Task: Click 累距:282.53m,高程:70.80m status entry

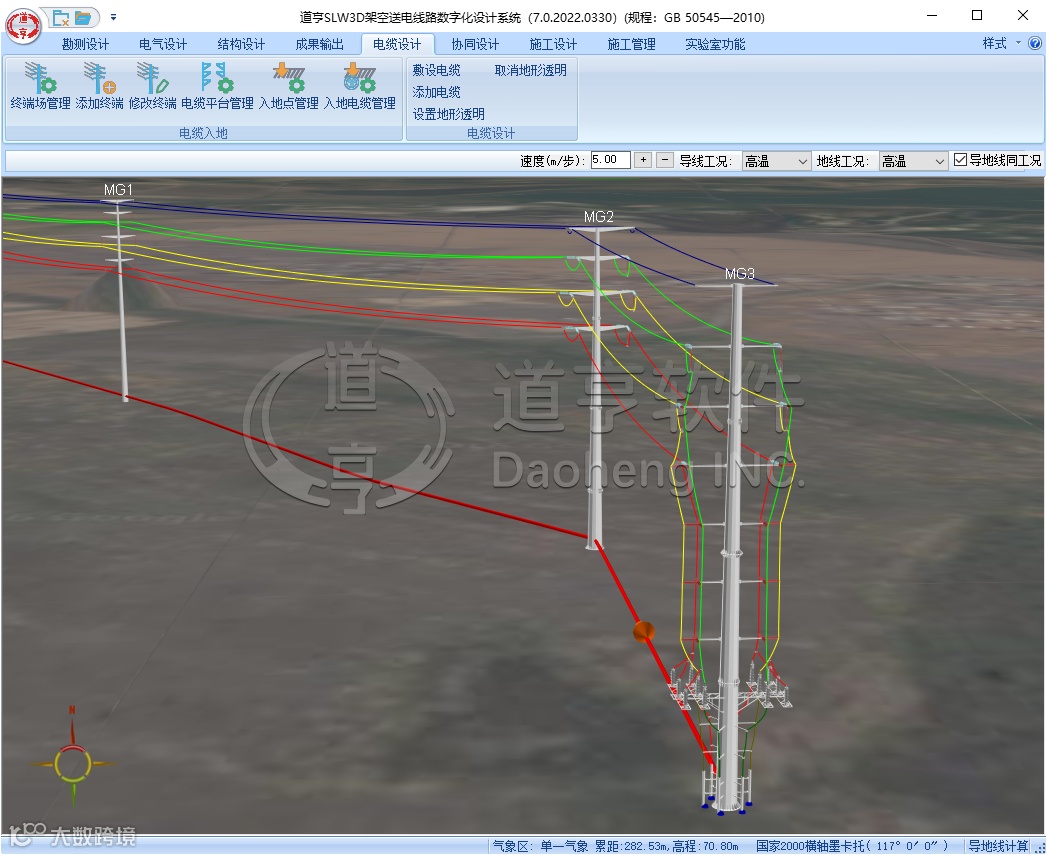Action: pos(667,846)
